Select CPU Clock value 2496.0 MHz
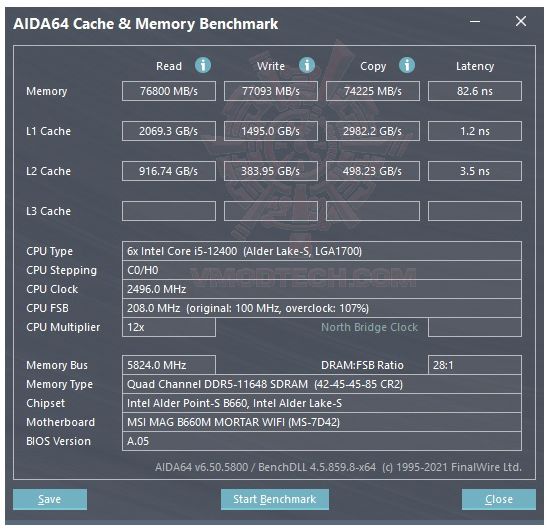This screenshot has height=532, width=550. (322, 289)
